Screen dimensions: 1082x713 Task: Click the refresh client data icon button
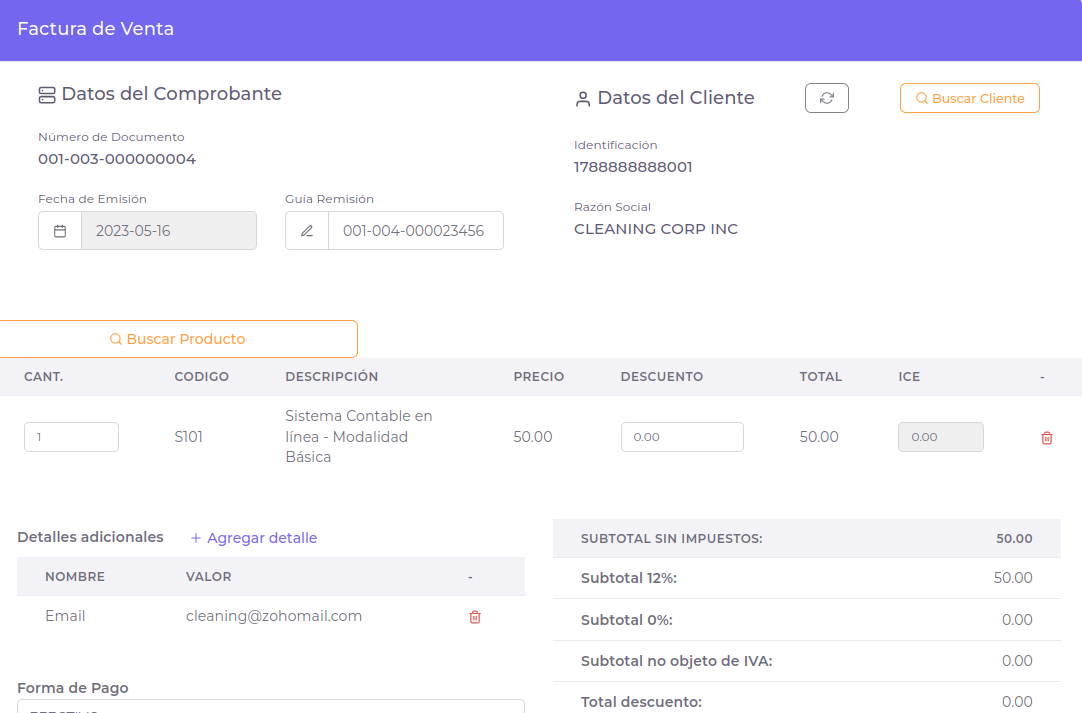pyautogui.click(x=826, y=98)
